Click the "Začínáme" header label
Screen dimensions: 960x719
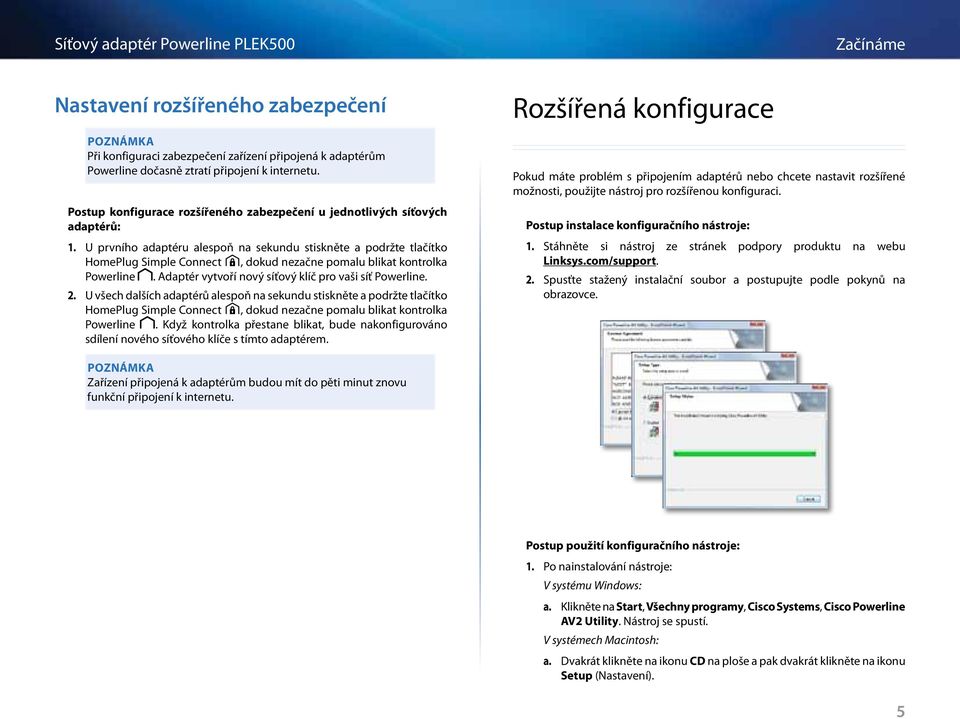pos(870,44)
